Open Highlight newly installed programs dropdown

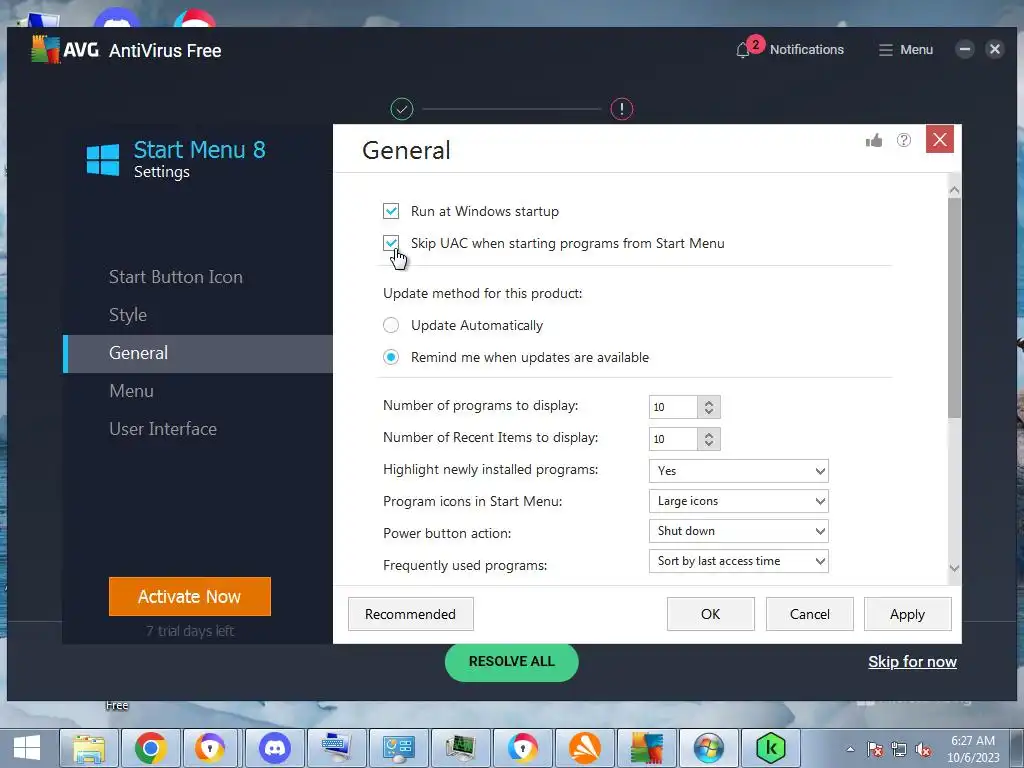pyautogui.click(x=739, y=471)
